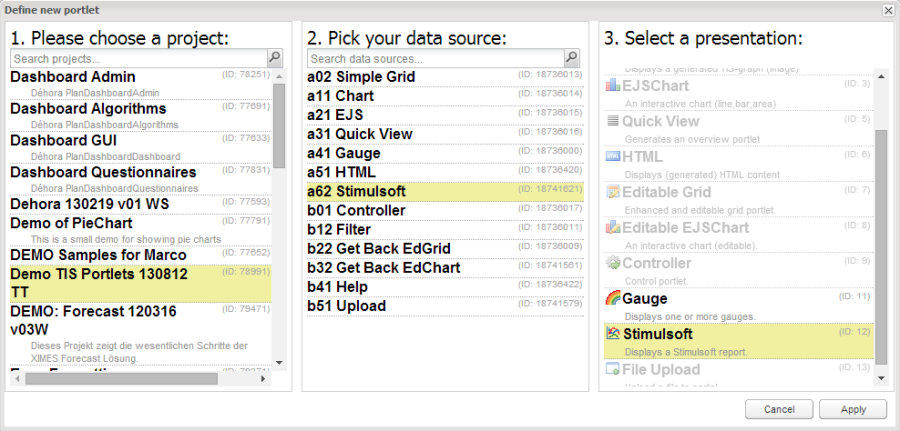The width and height of the screenshot is (900, 431).
Task: Cancel the portlet definition
Action: (779, 409)
